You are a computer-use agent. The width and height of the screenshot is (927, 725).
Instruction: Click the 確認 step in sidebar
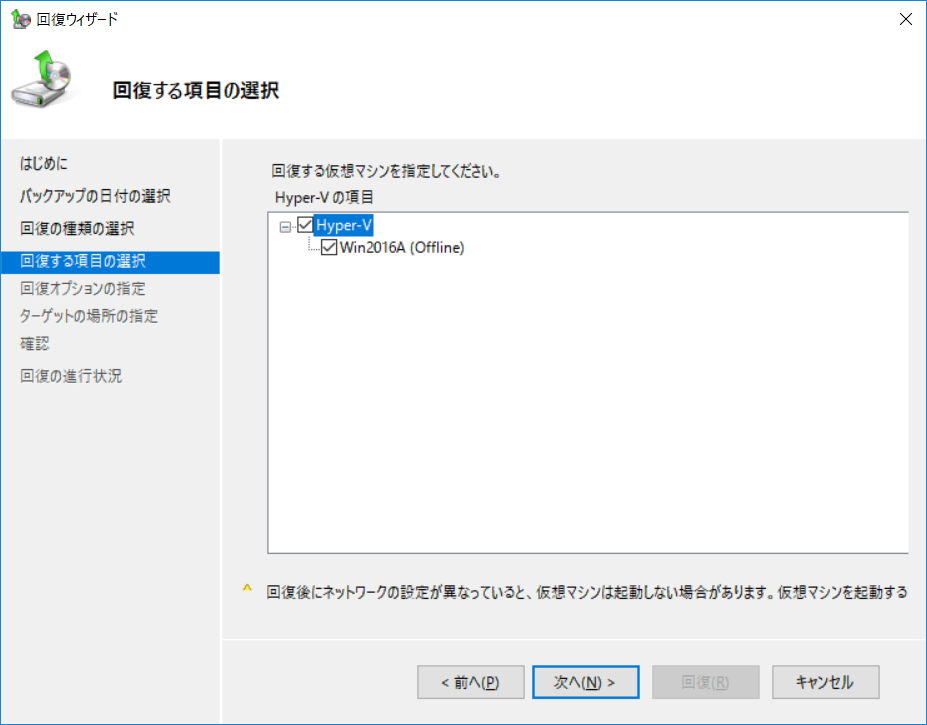35,344
